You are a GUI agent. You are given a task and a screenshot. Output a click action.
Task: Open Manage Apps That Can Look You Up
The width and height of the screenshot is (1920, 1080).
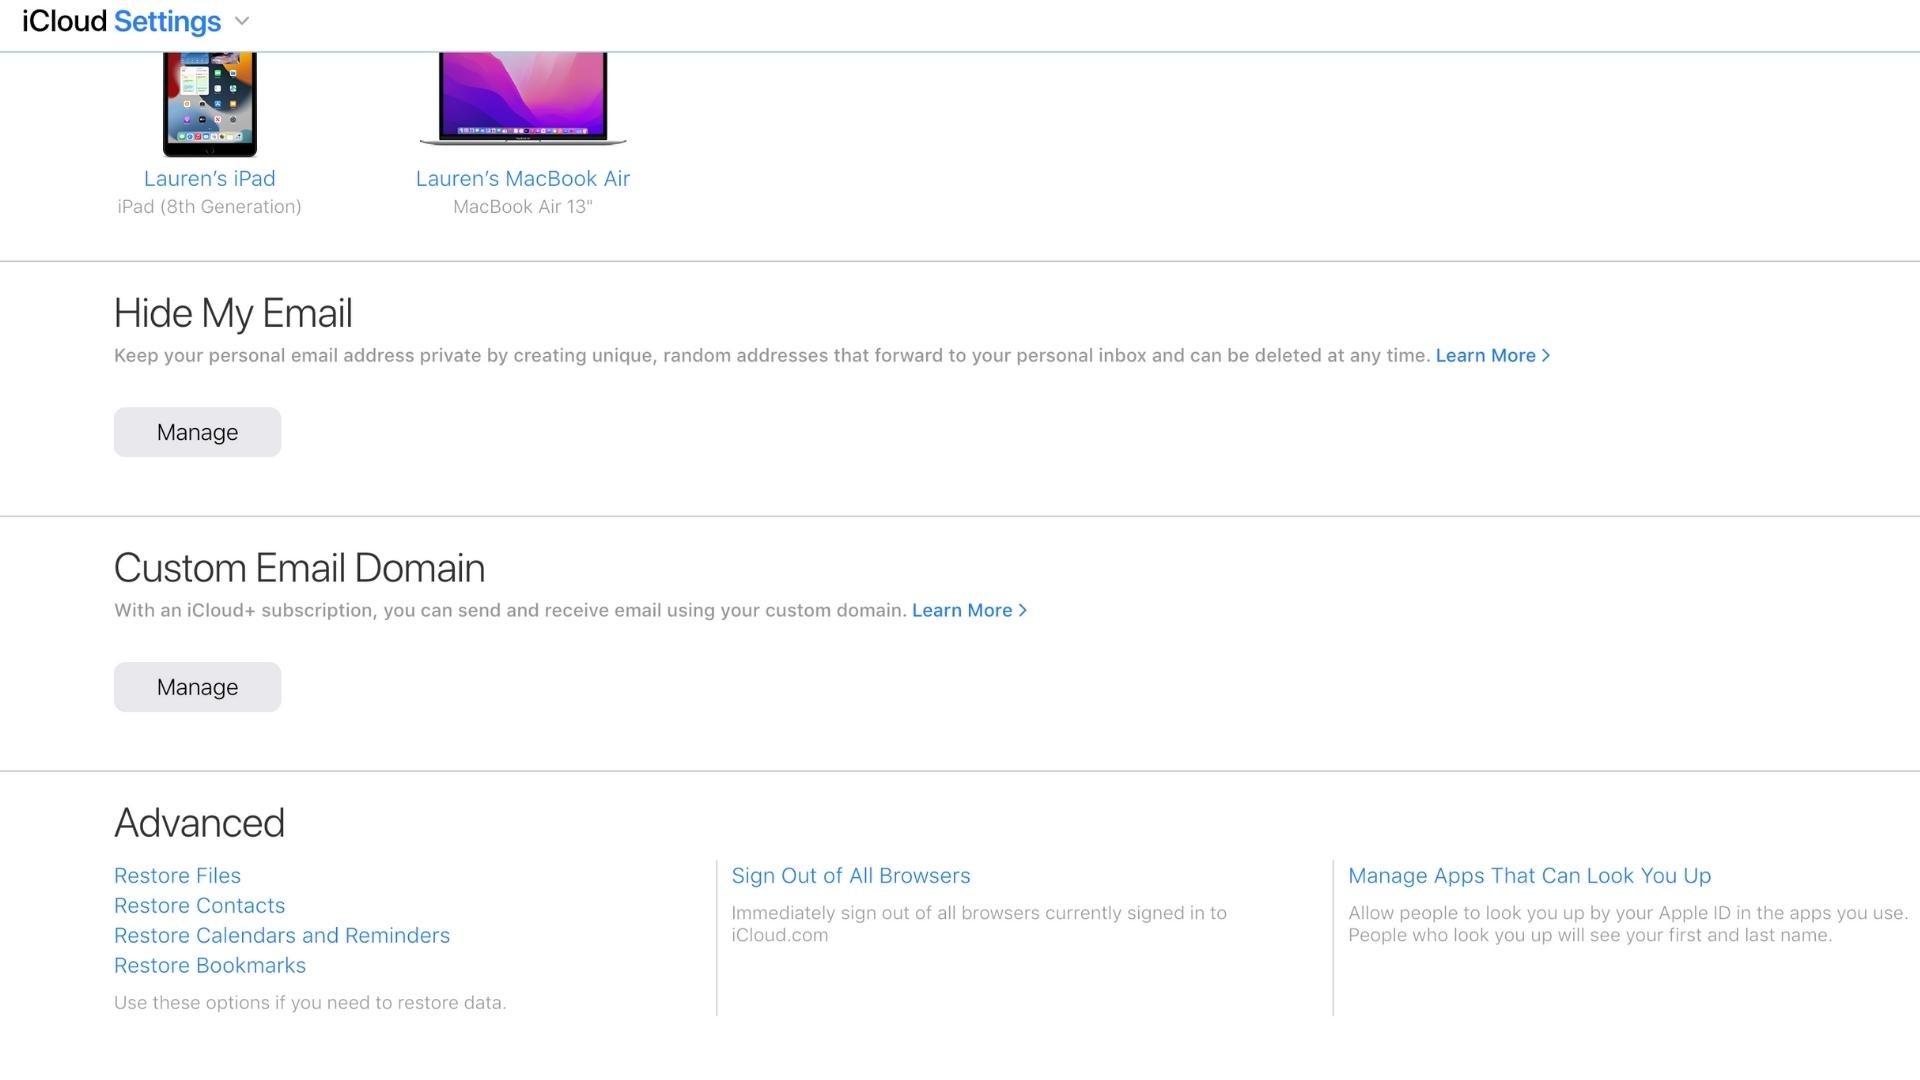coord(1529,875)
